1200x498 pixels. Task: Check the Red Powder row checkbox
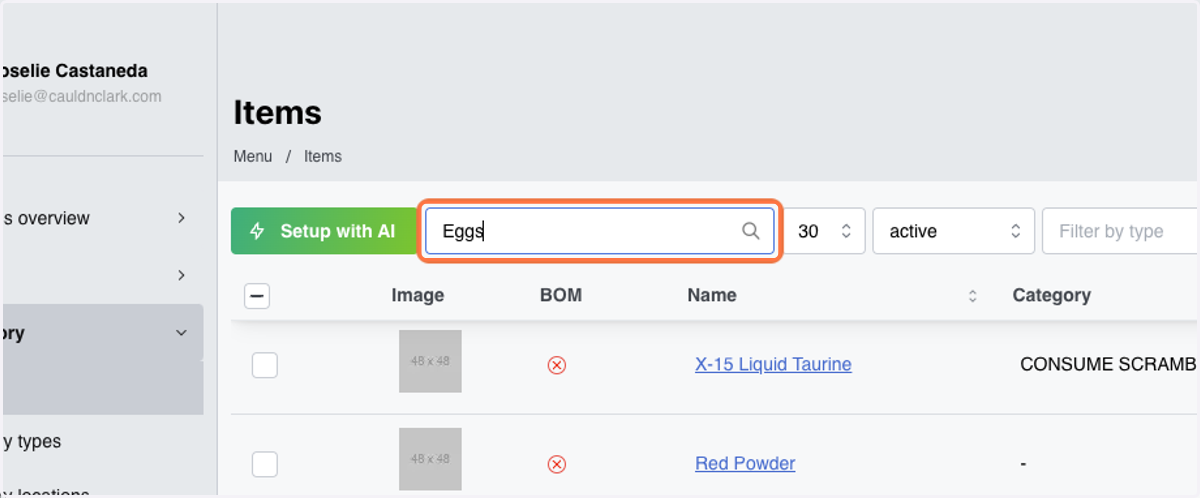click(264, 464)
